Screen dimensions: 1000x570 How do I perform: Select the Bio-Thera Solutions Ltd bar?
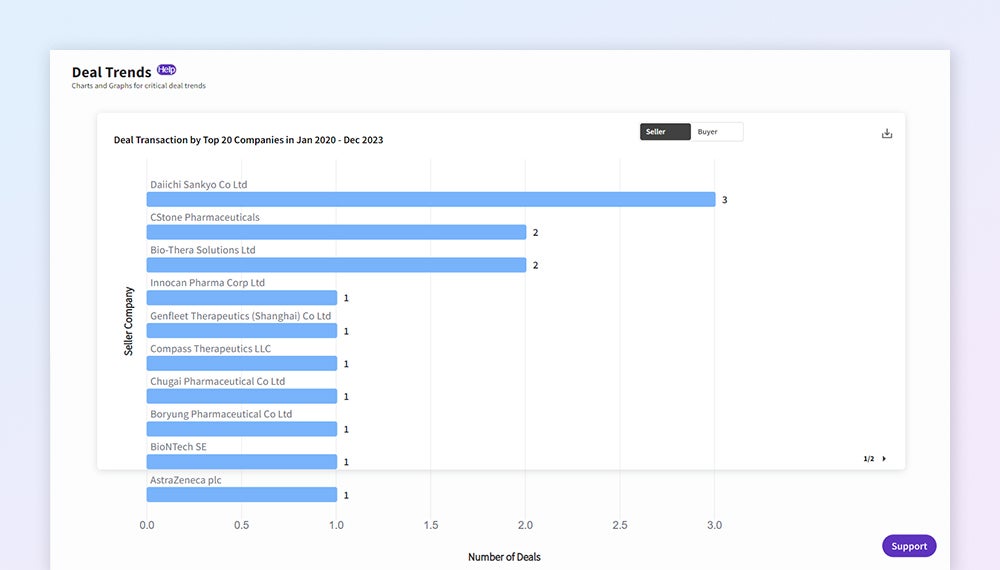pos(336,265)
